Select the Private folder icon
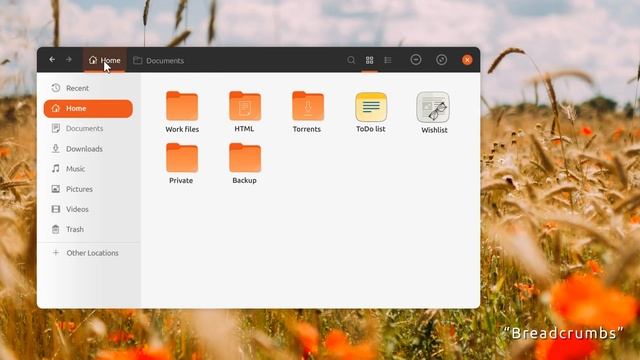This screenshot has height=360, width=640. tap(182, 158)
